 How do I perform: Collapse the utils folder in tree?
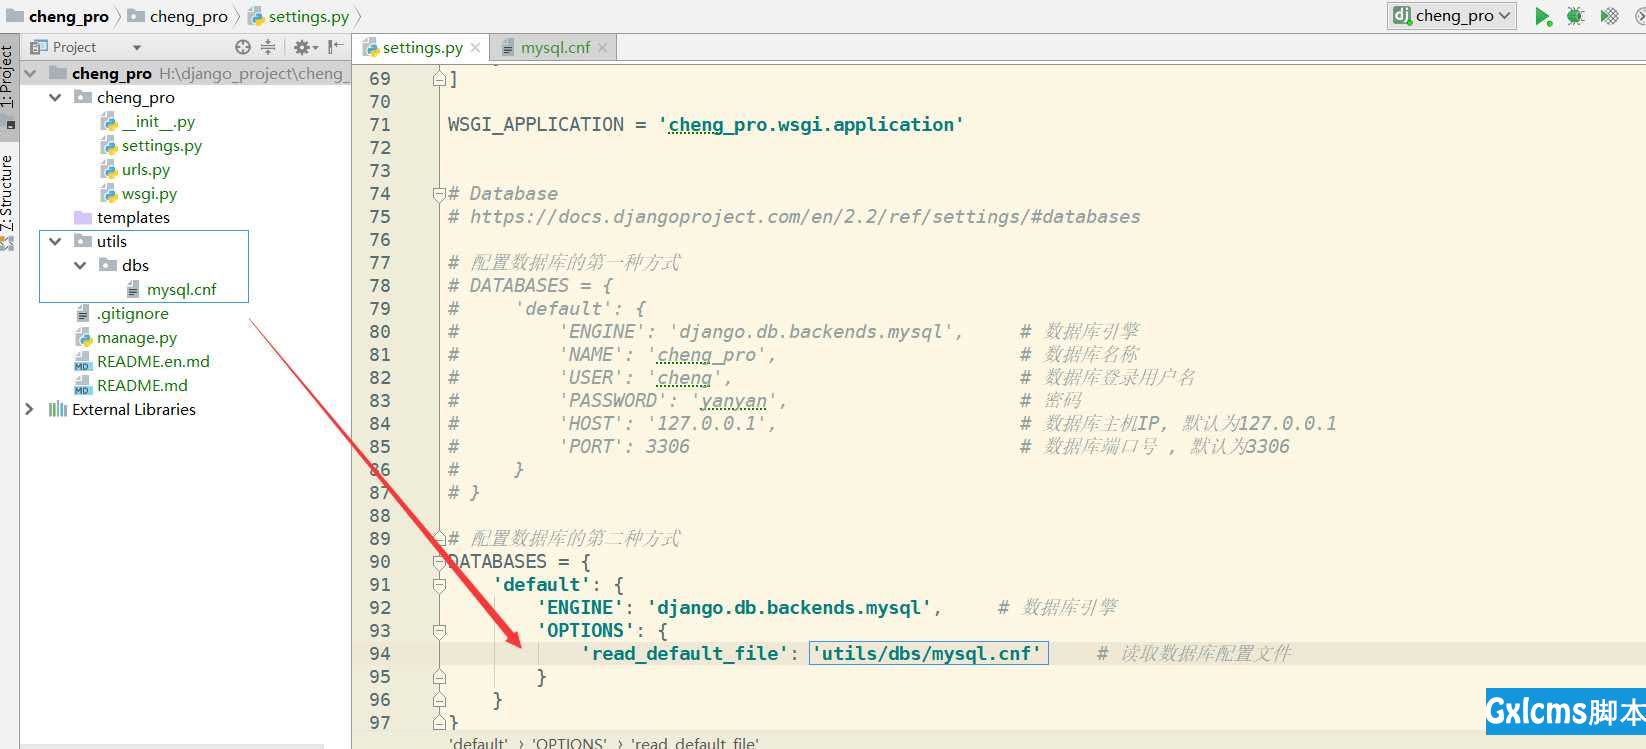(x=55, y=242)
